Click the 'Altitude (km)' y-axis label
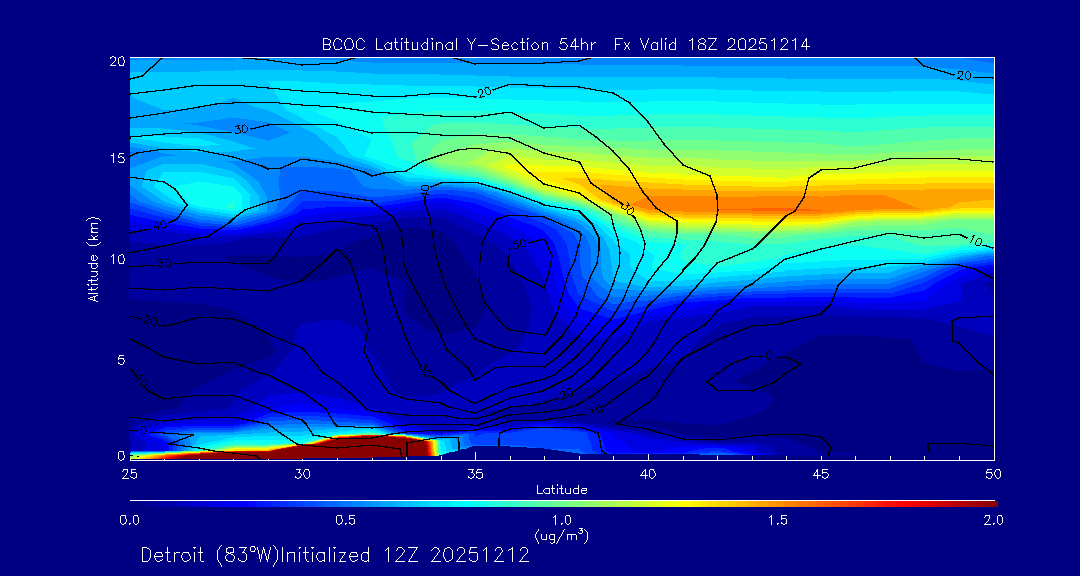The image size is (1080, 576). point(94,259)
